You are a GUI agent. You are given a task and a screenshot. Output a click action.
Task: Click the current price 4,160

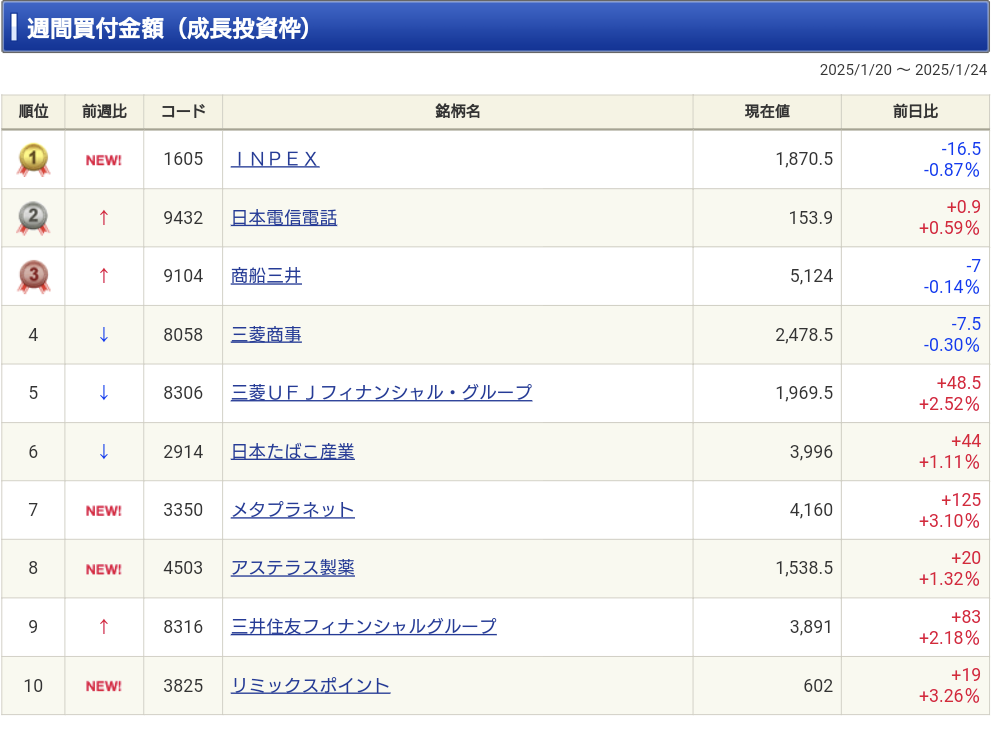(x=811, y=510)
